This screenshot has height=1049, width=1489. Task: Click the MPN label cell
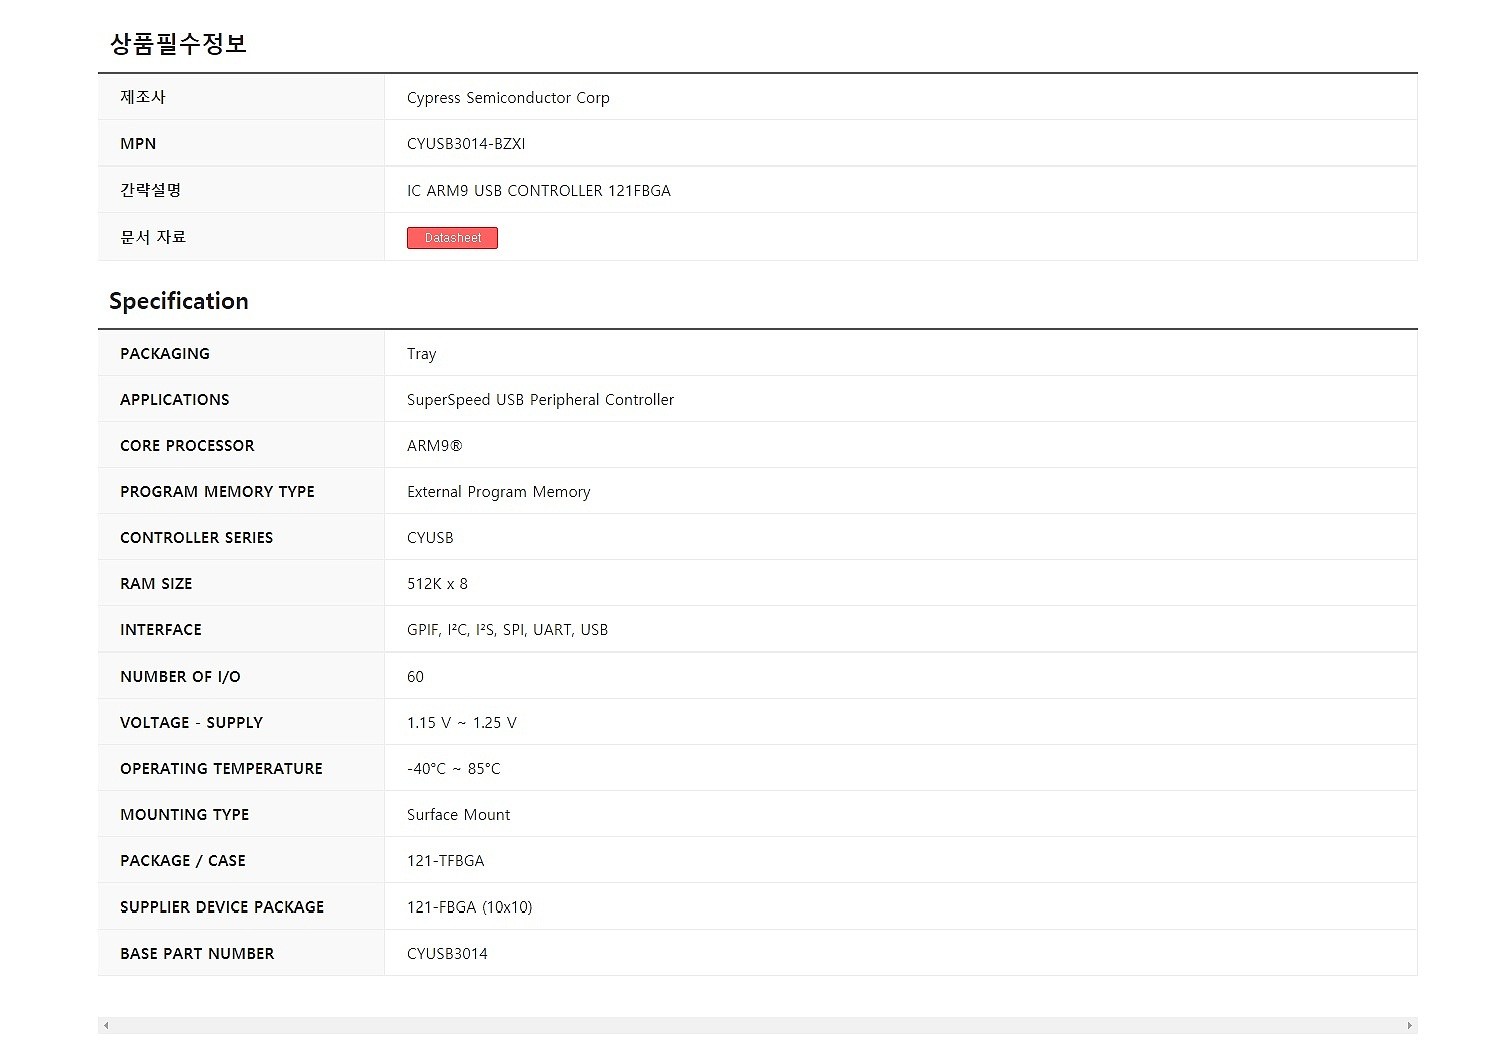tap(241, 143)
